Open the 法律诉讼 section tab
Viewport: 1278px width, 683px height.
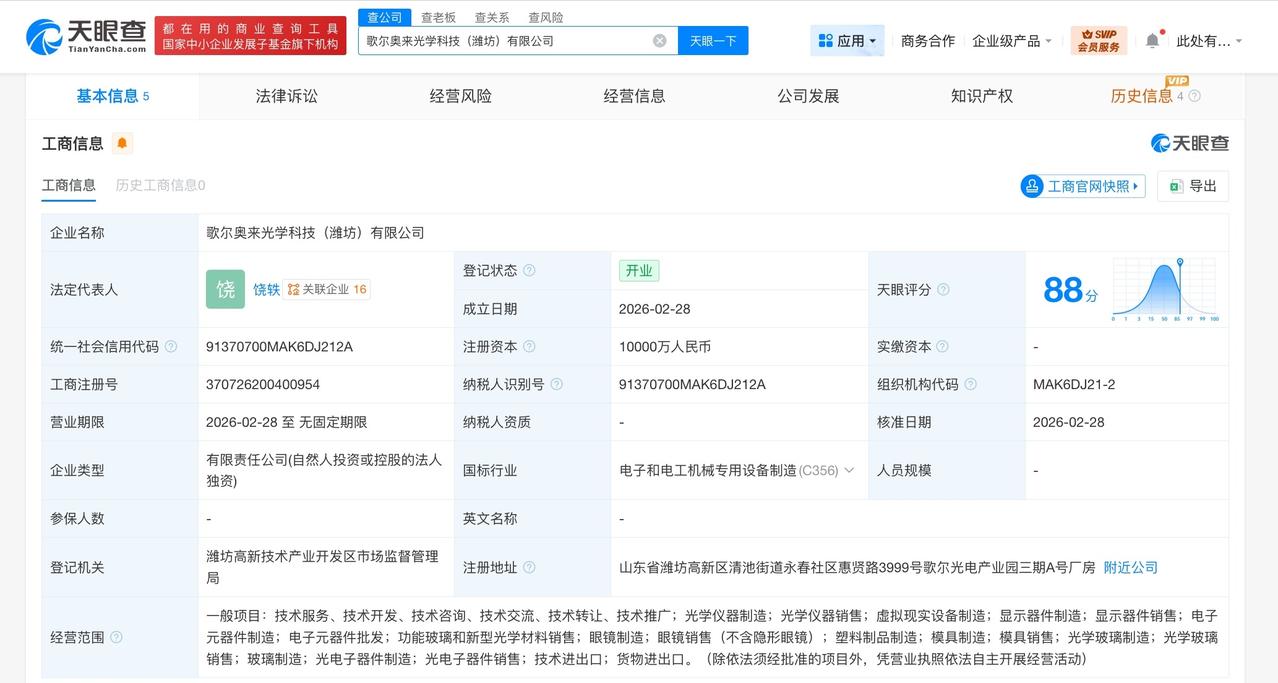coord(285,96)
